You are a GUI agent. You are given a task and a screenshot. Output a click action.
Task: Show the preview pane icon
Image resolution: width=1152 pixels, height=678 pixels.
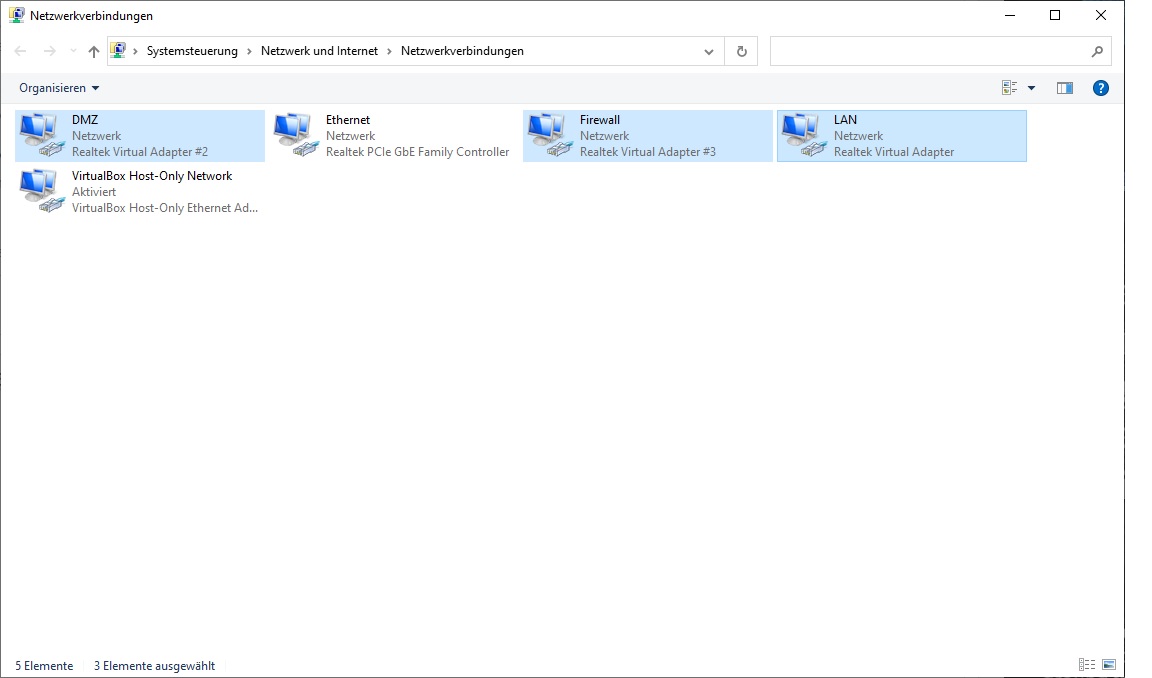[x=1065, y=88]
